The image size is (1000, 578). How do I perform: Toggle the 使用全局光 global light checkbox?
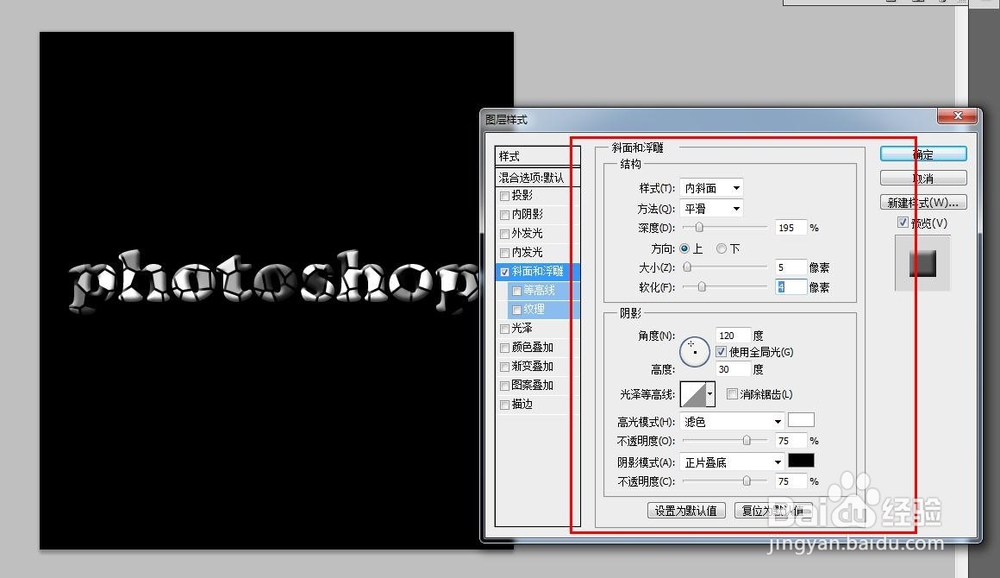[x=721, y=352]
